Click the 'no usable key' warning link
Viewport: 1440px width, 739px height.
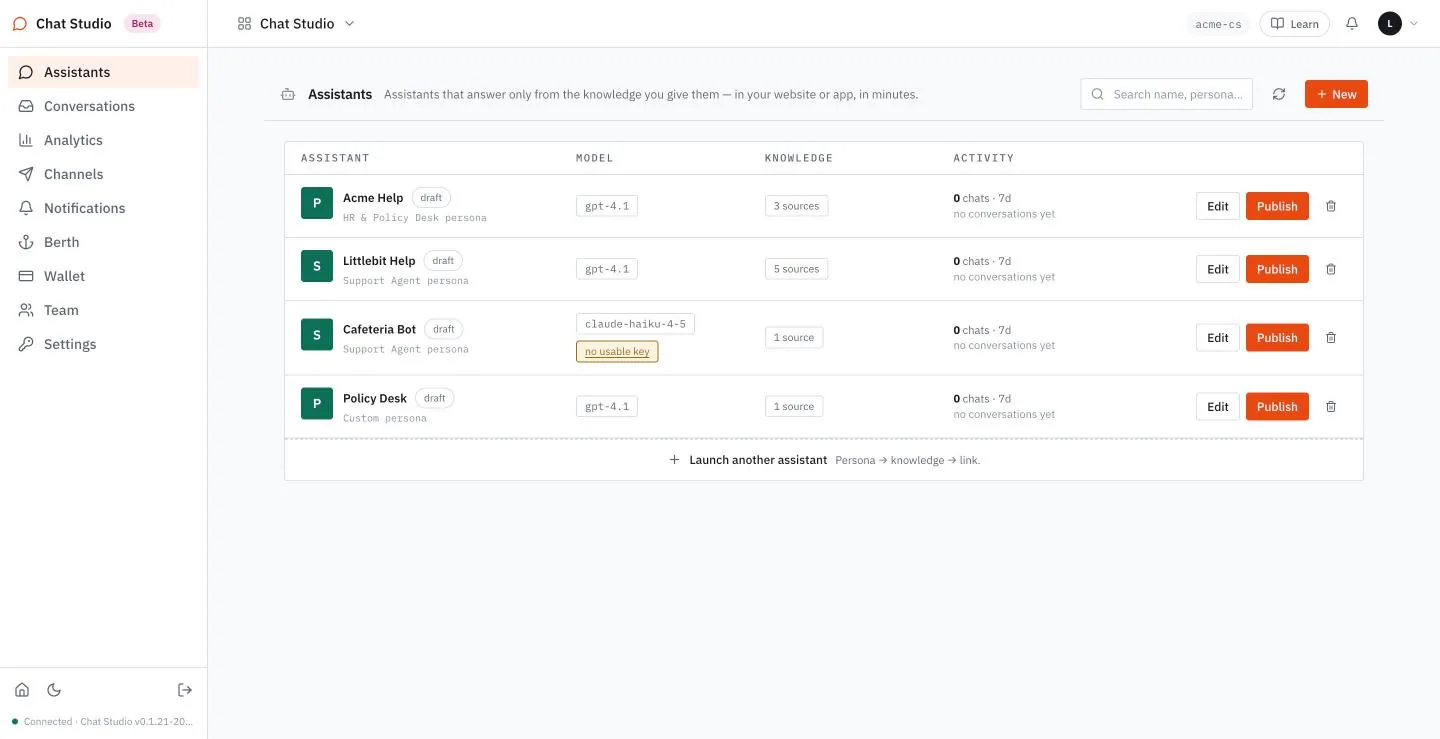(617, 352)
